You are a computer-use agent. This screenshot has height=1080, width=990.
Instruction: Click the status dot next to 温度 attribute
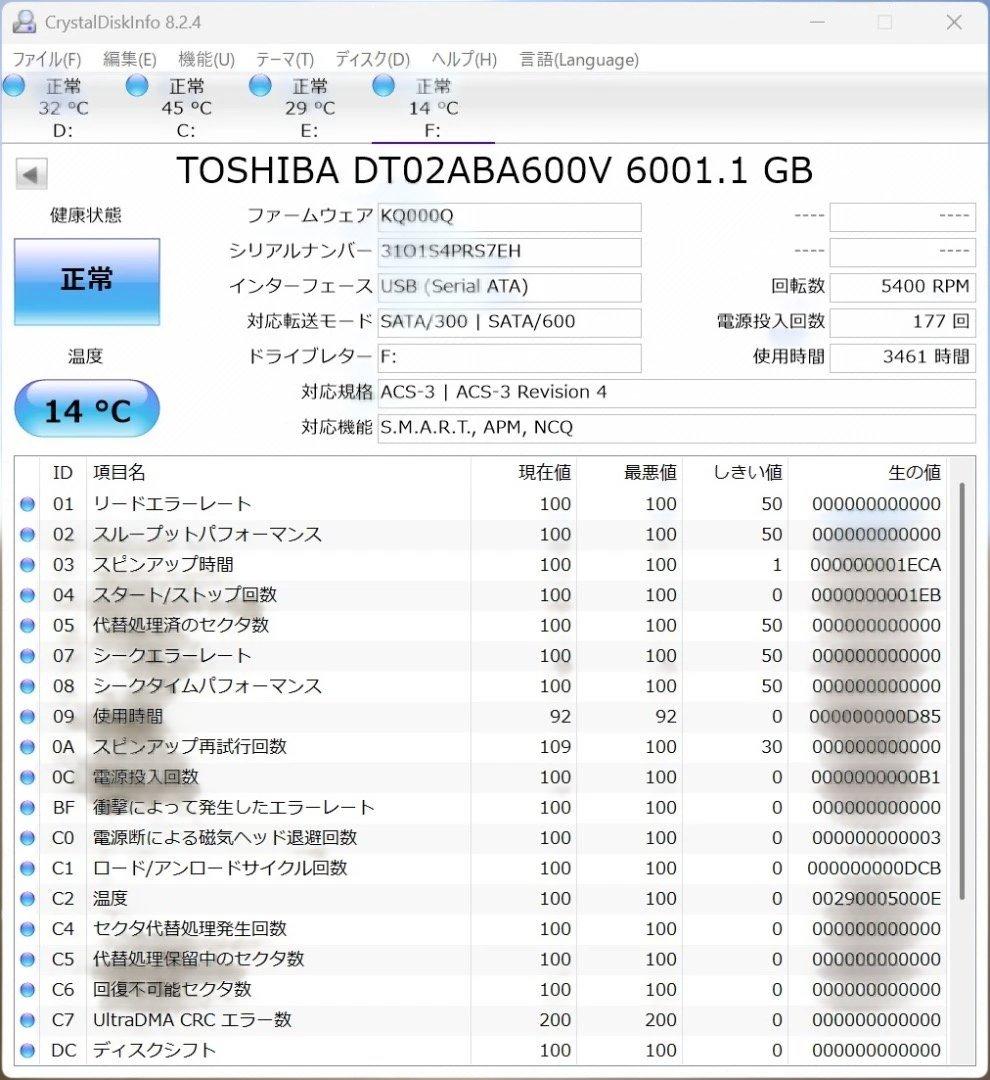pyautogui.click(x=27, y=898)
